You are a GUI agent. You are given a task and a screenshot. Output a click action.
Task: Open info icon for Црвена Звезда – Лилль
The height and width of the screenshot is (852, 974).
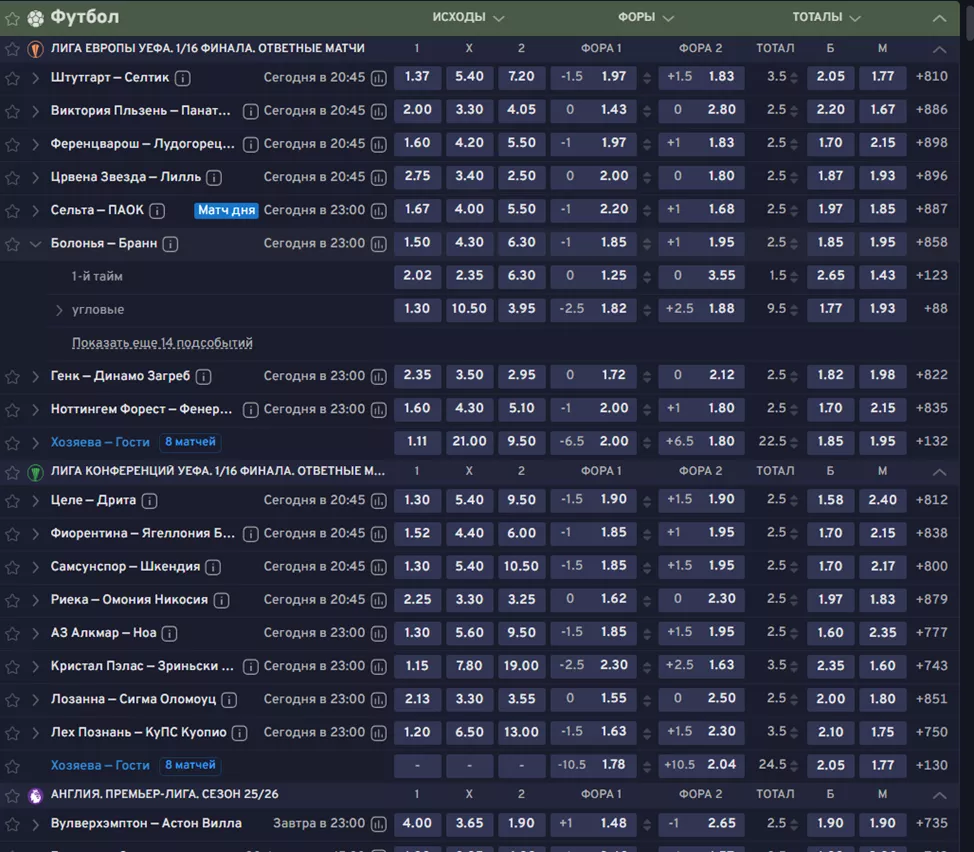[214, 177]
